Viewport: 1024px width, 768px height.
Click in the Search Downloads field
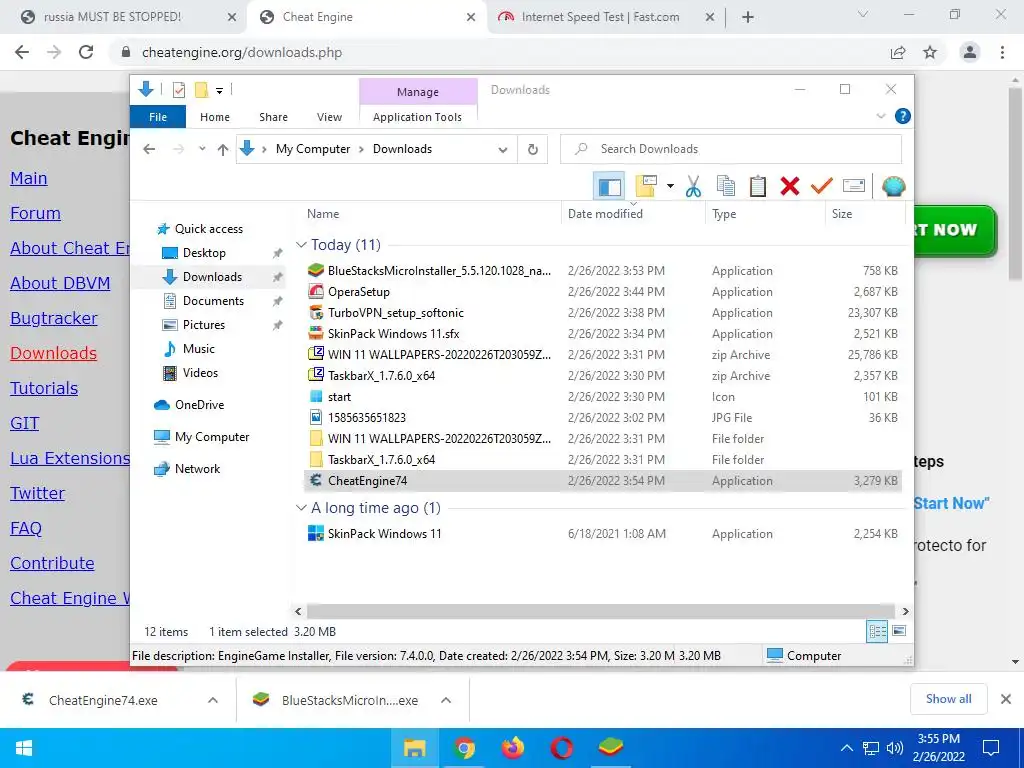click(x=731, y=150)
